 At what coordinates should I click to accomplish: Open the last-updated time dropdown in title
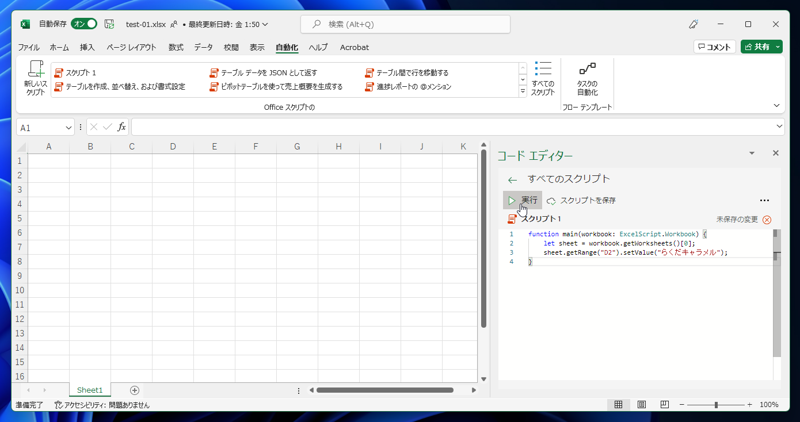point(265,24)
